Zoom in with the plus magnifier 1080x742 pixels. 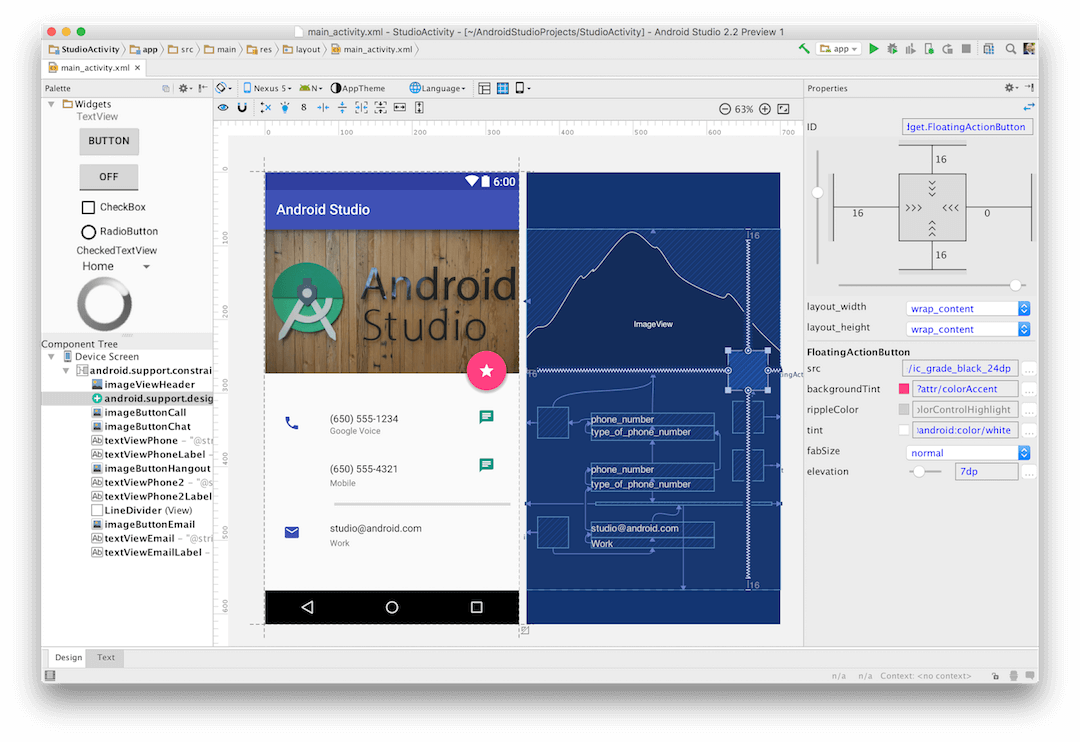[x=765, y=109]
